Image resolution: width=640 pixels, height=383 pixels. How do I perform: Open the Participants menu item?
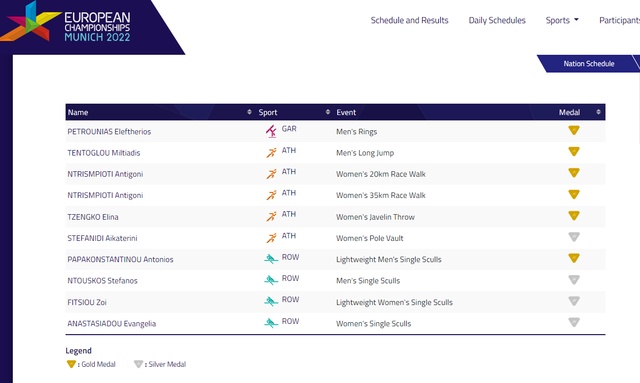pos(619,20)
